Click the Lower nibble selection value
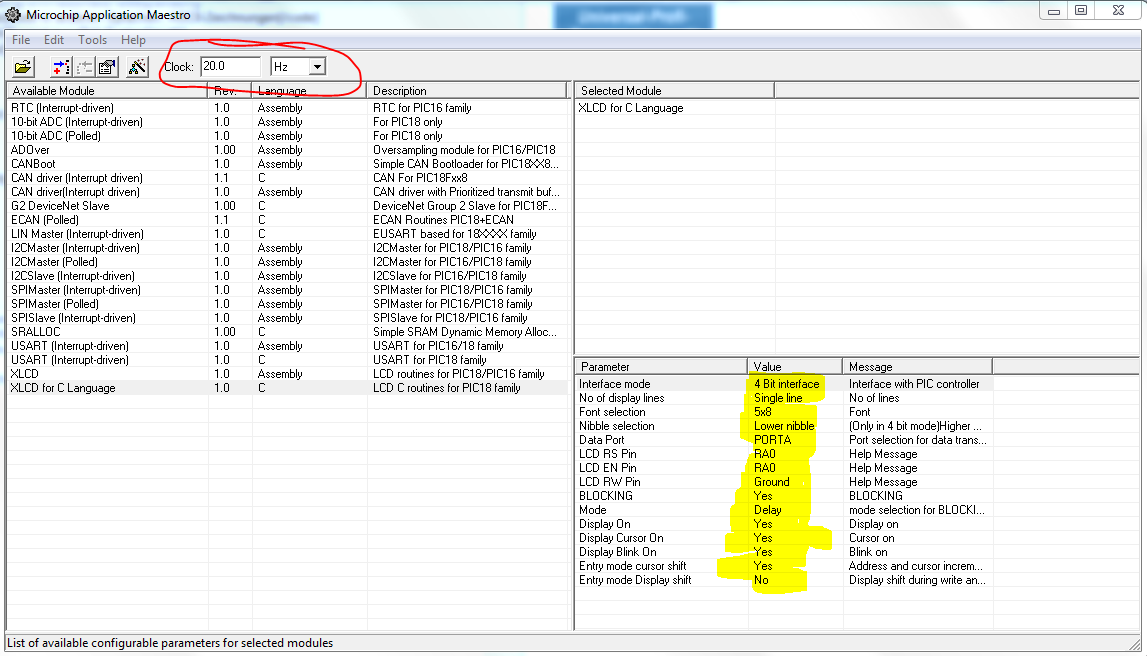Image resolution: width=1147 pixels, height=656 pixels. click(783, 426)
